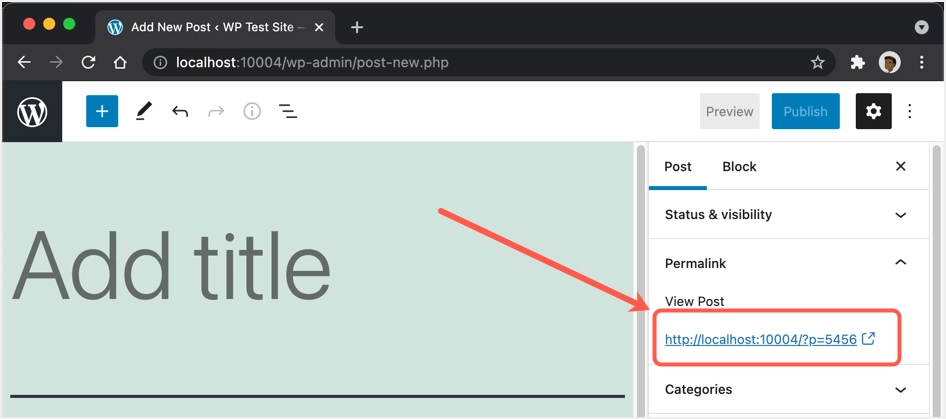Select the pencil Tools icon
The image size is (946, 419).
143,112
